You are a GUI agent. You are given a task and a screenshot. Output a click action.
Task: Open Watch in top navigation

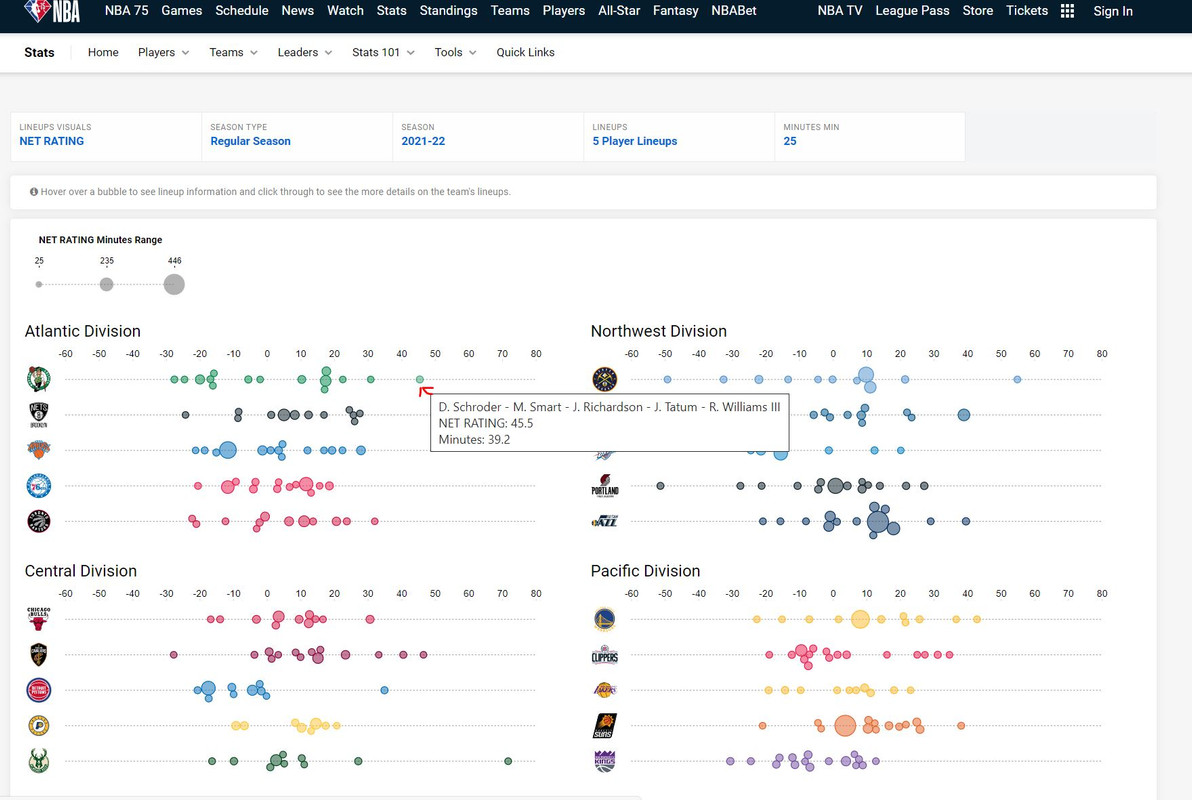point(345,11)
